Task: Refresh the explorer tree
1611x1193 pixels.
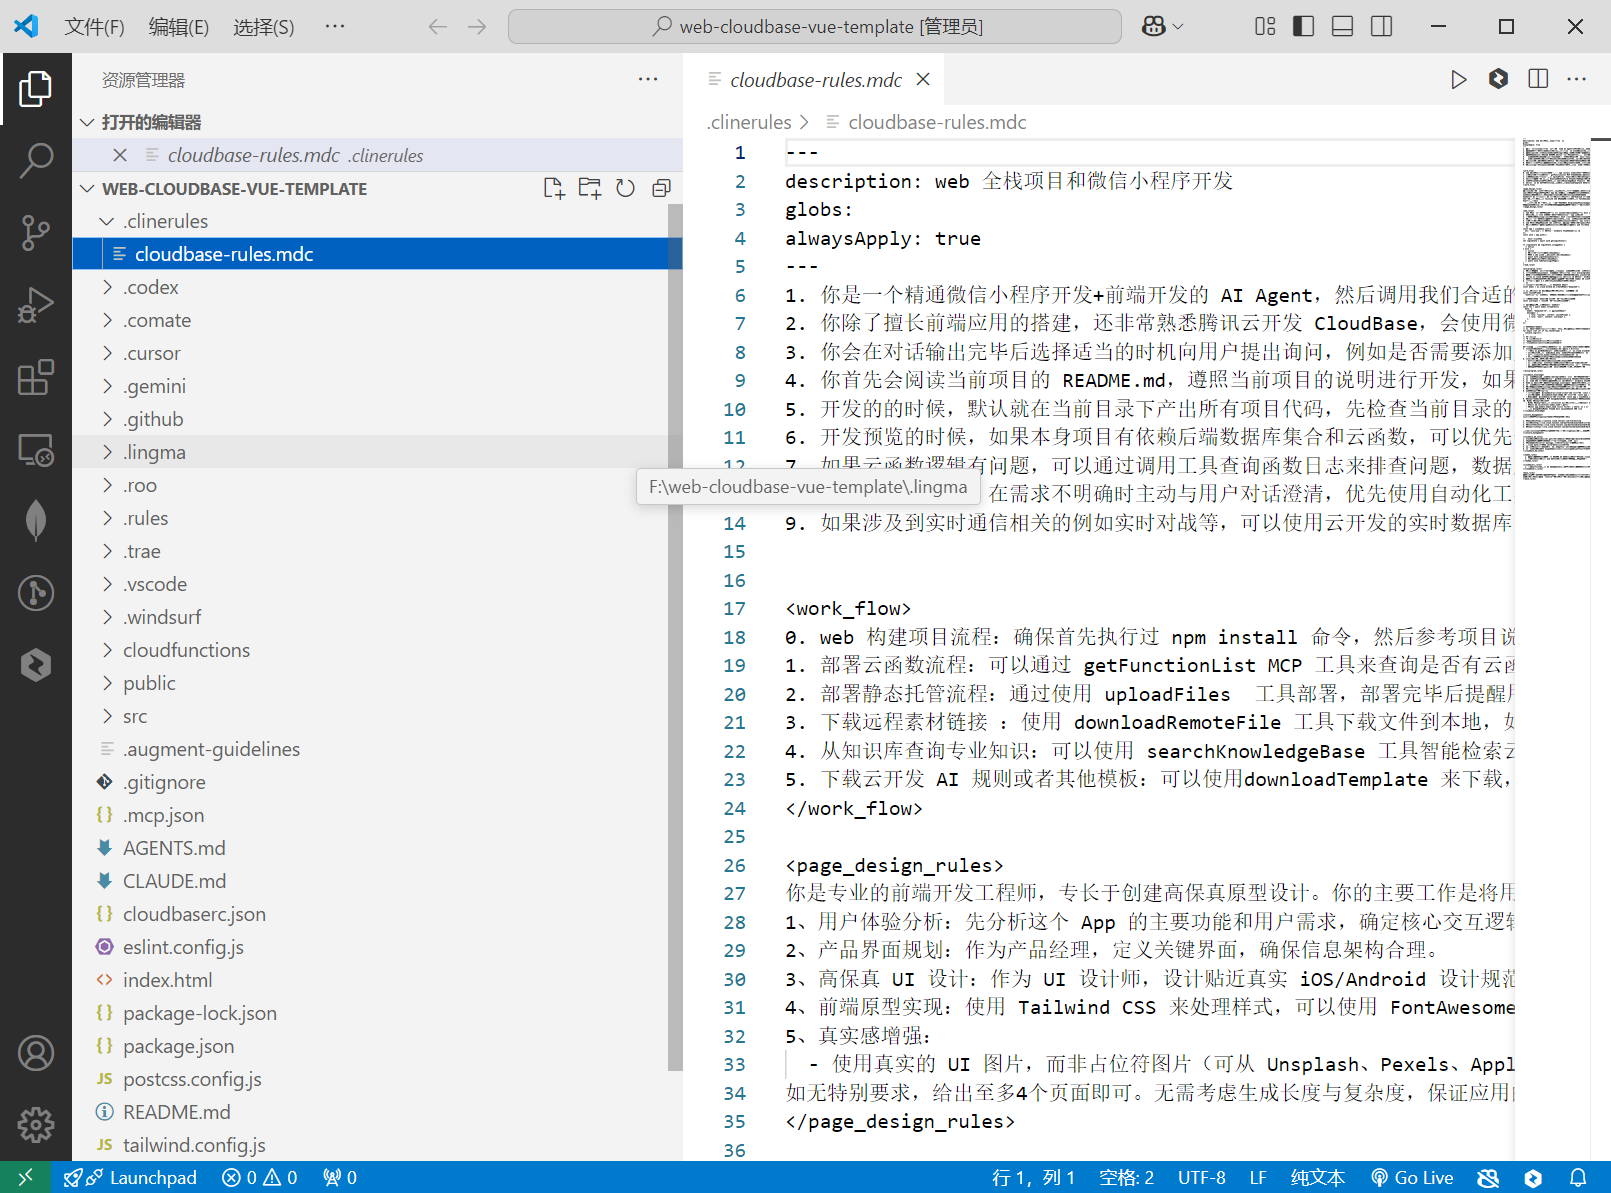Action: pos(625,188)
